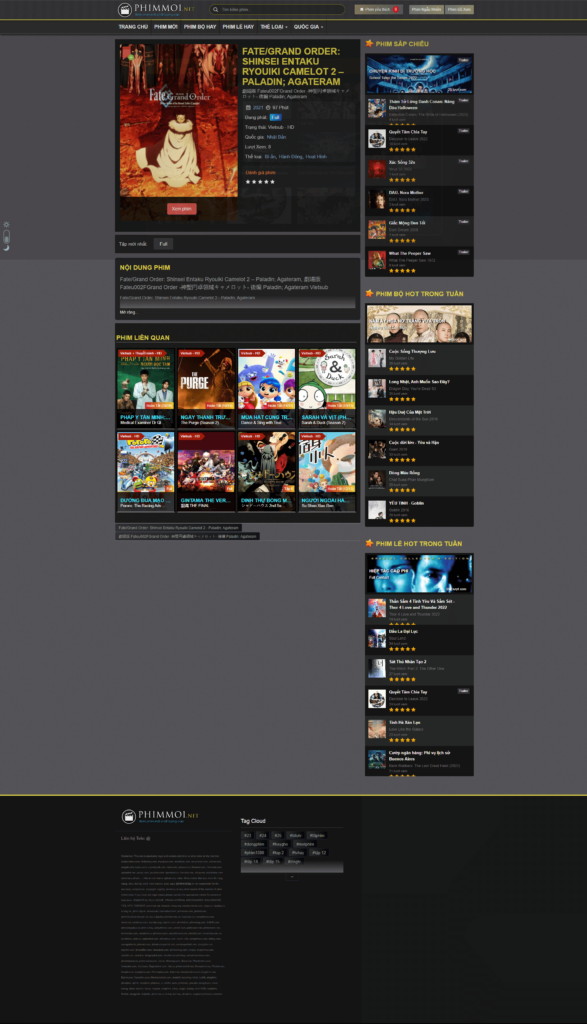
Task: Click the PHIMMOI clapperboard logo in header
Action: coord(125,9)
